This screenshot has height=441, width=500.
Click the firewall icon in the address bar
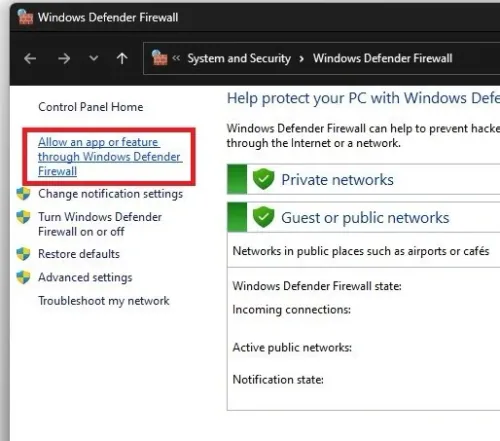click(159, 58)
